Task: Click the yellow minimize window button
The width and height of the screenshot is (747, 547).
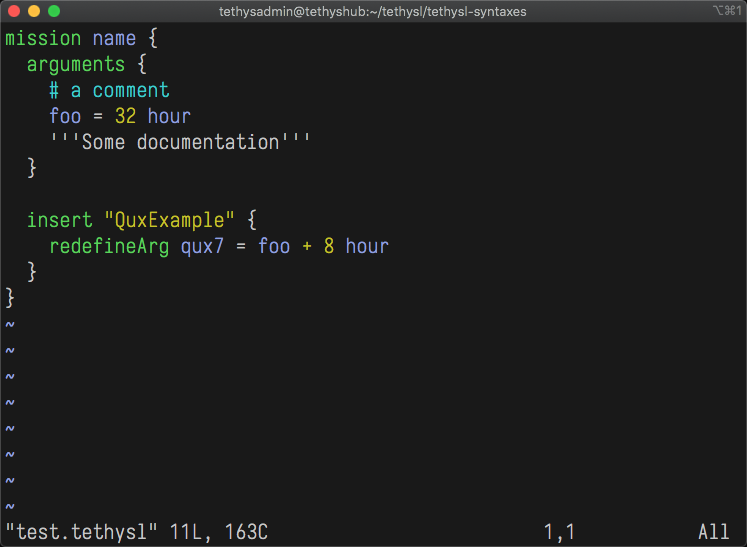Action: click(33, 11)
